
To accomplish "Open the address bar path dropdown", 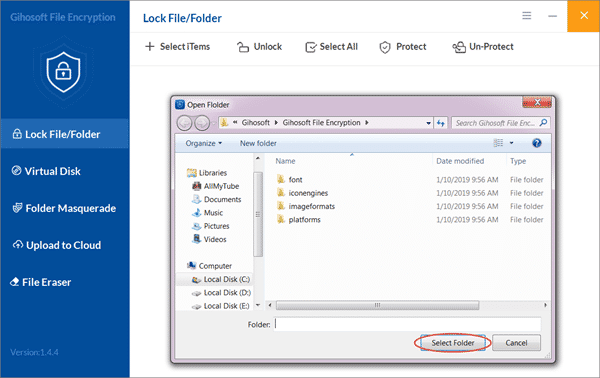I will click(428, 123).
